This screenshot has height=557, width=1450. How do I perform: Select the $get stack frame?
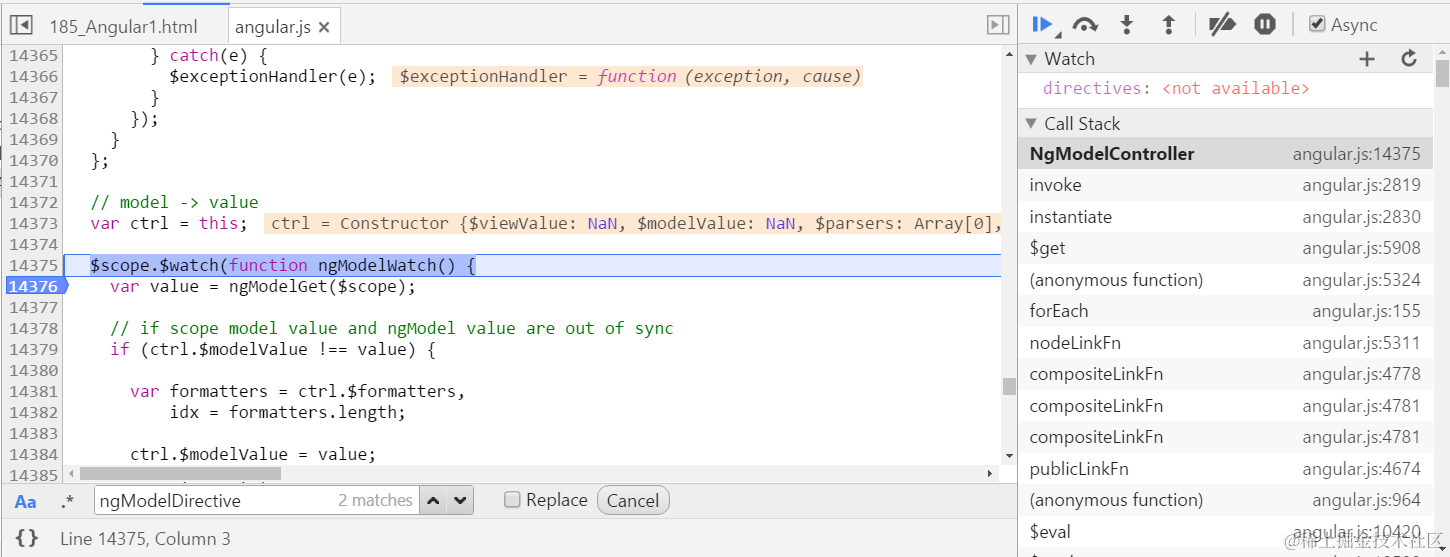click(1225, 248)
